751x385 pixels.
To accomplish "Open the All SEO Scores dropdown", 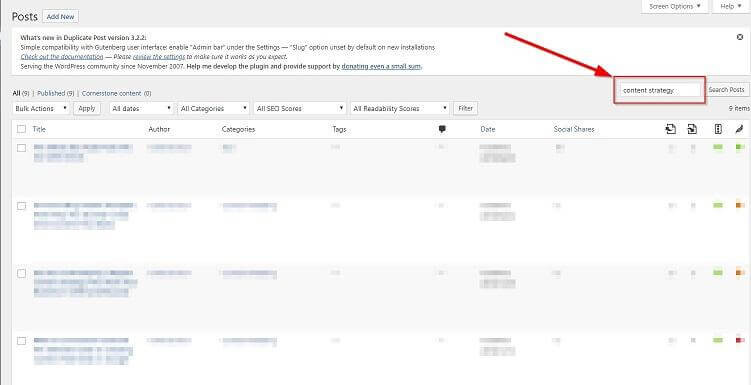I will (300, 109).
